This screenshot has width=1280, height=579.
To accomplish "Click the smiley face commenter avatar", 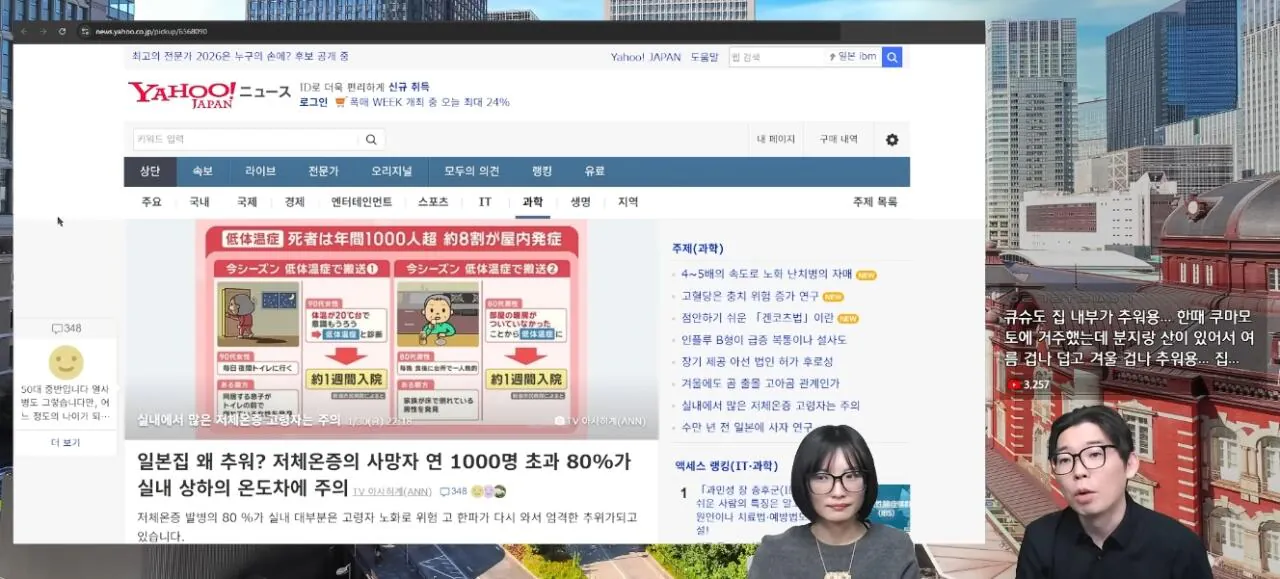I will (66, 362).
